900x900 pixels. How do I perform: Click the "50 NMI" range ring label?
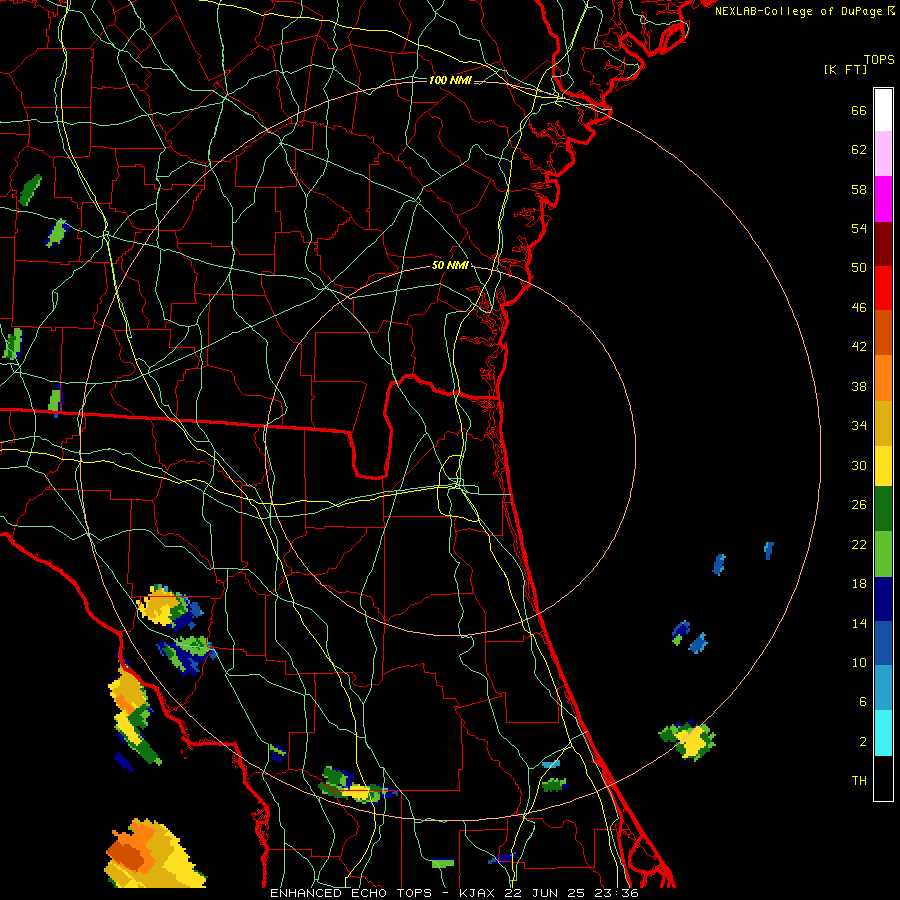coord(450,265)
